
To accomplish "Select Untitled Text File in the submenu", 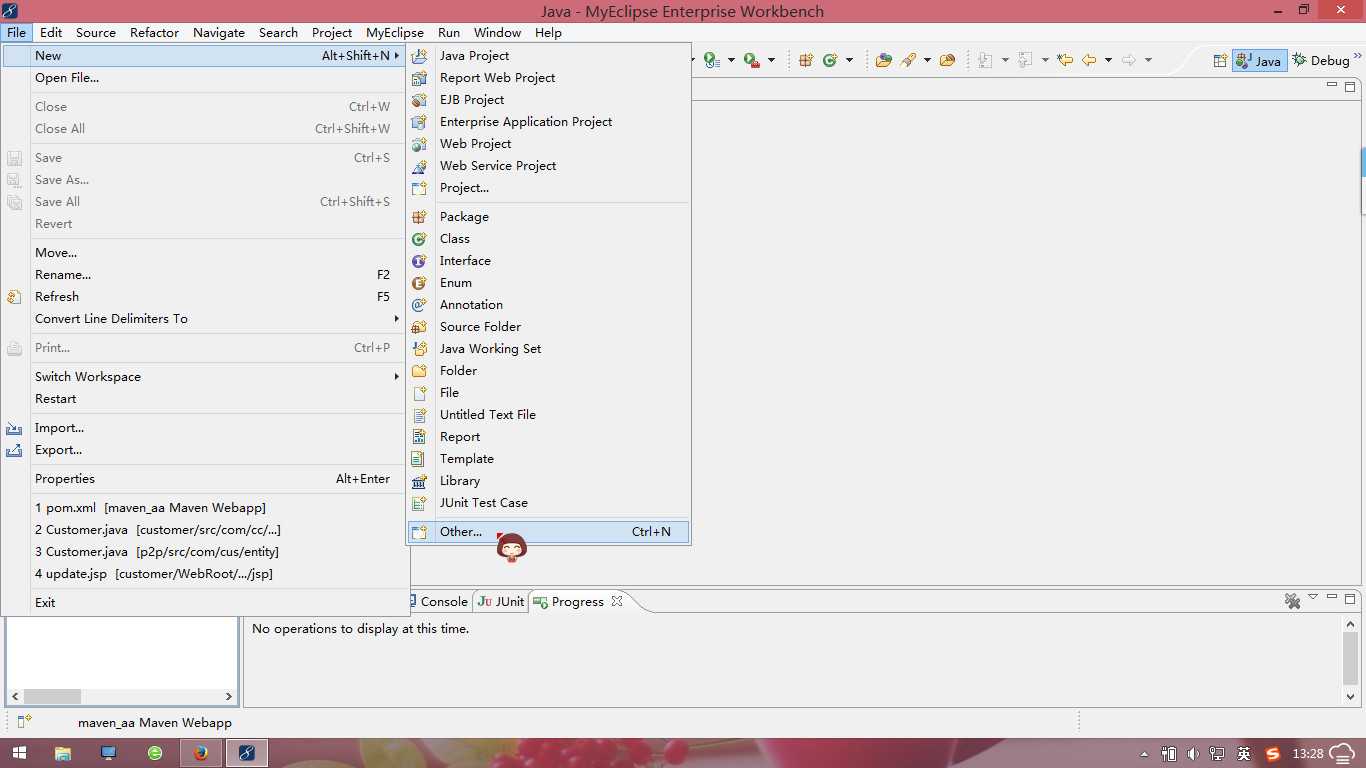I will (548, 415).
